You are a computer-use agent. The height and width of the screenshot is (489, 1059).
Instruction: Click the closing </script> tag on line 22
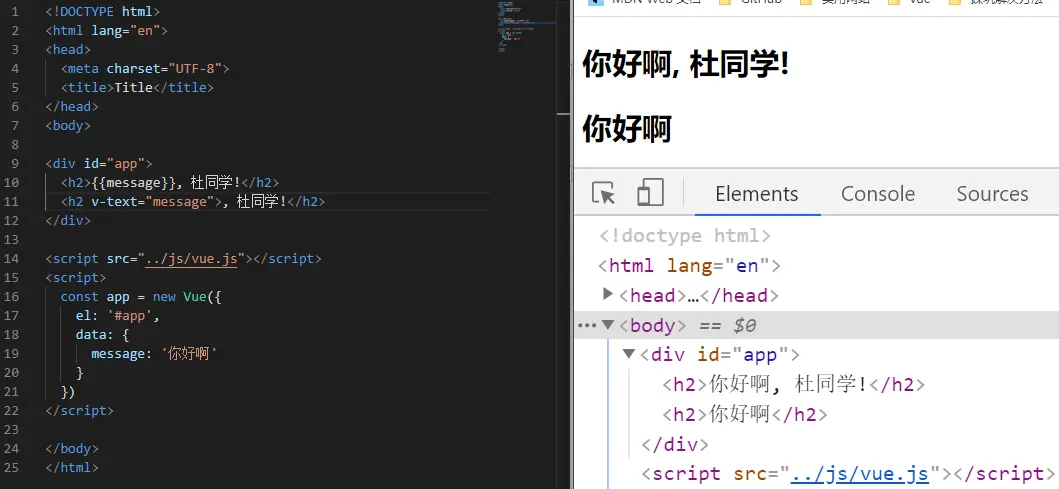pyautogui.click(x=79, y=411)
